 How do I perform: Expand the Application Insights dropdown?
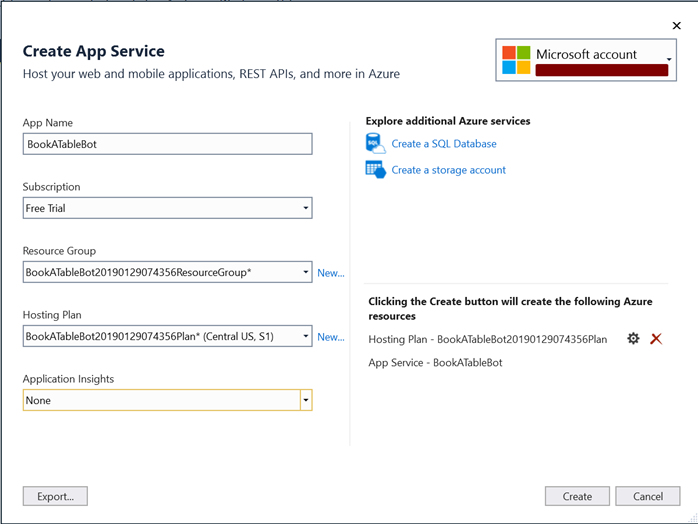(x=306, y=400)
